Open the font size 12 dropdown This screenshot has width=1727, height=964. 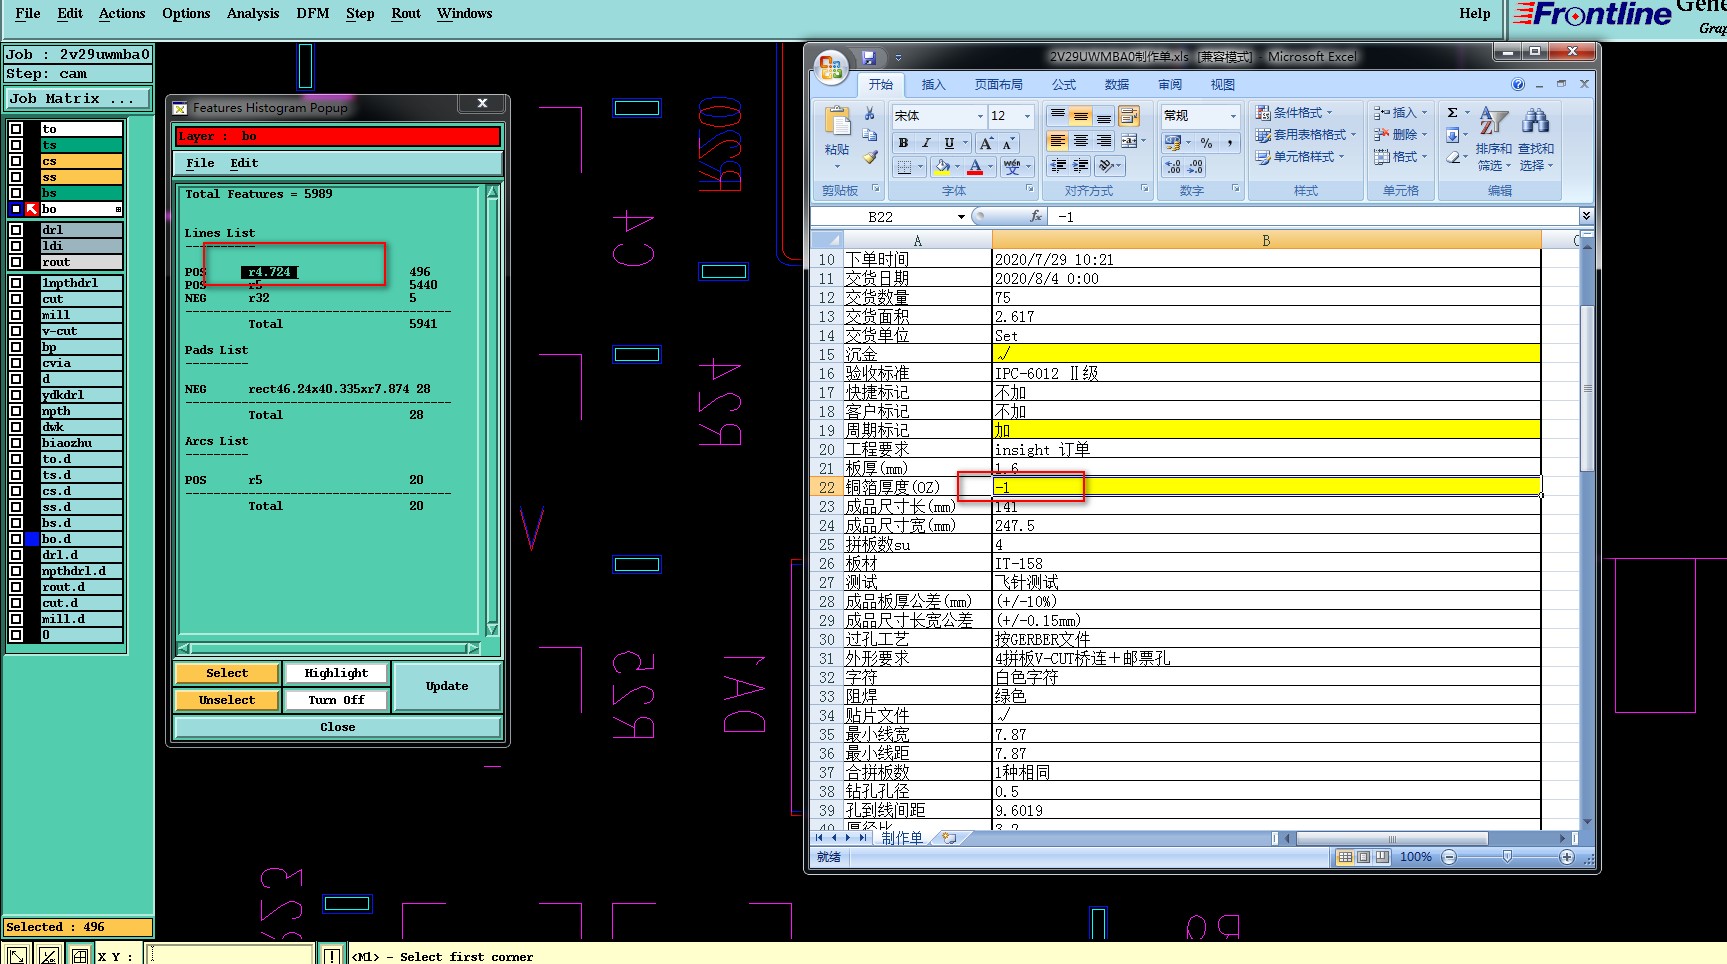coord(1027,116)
